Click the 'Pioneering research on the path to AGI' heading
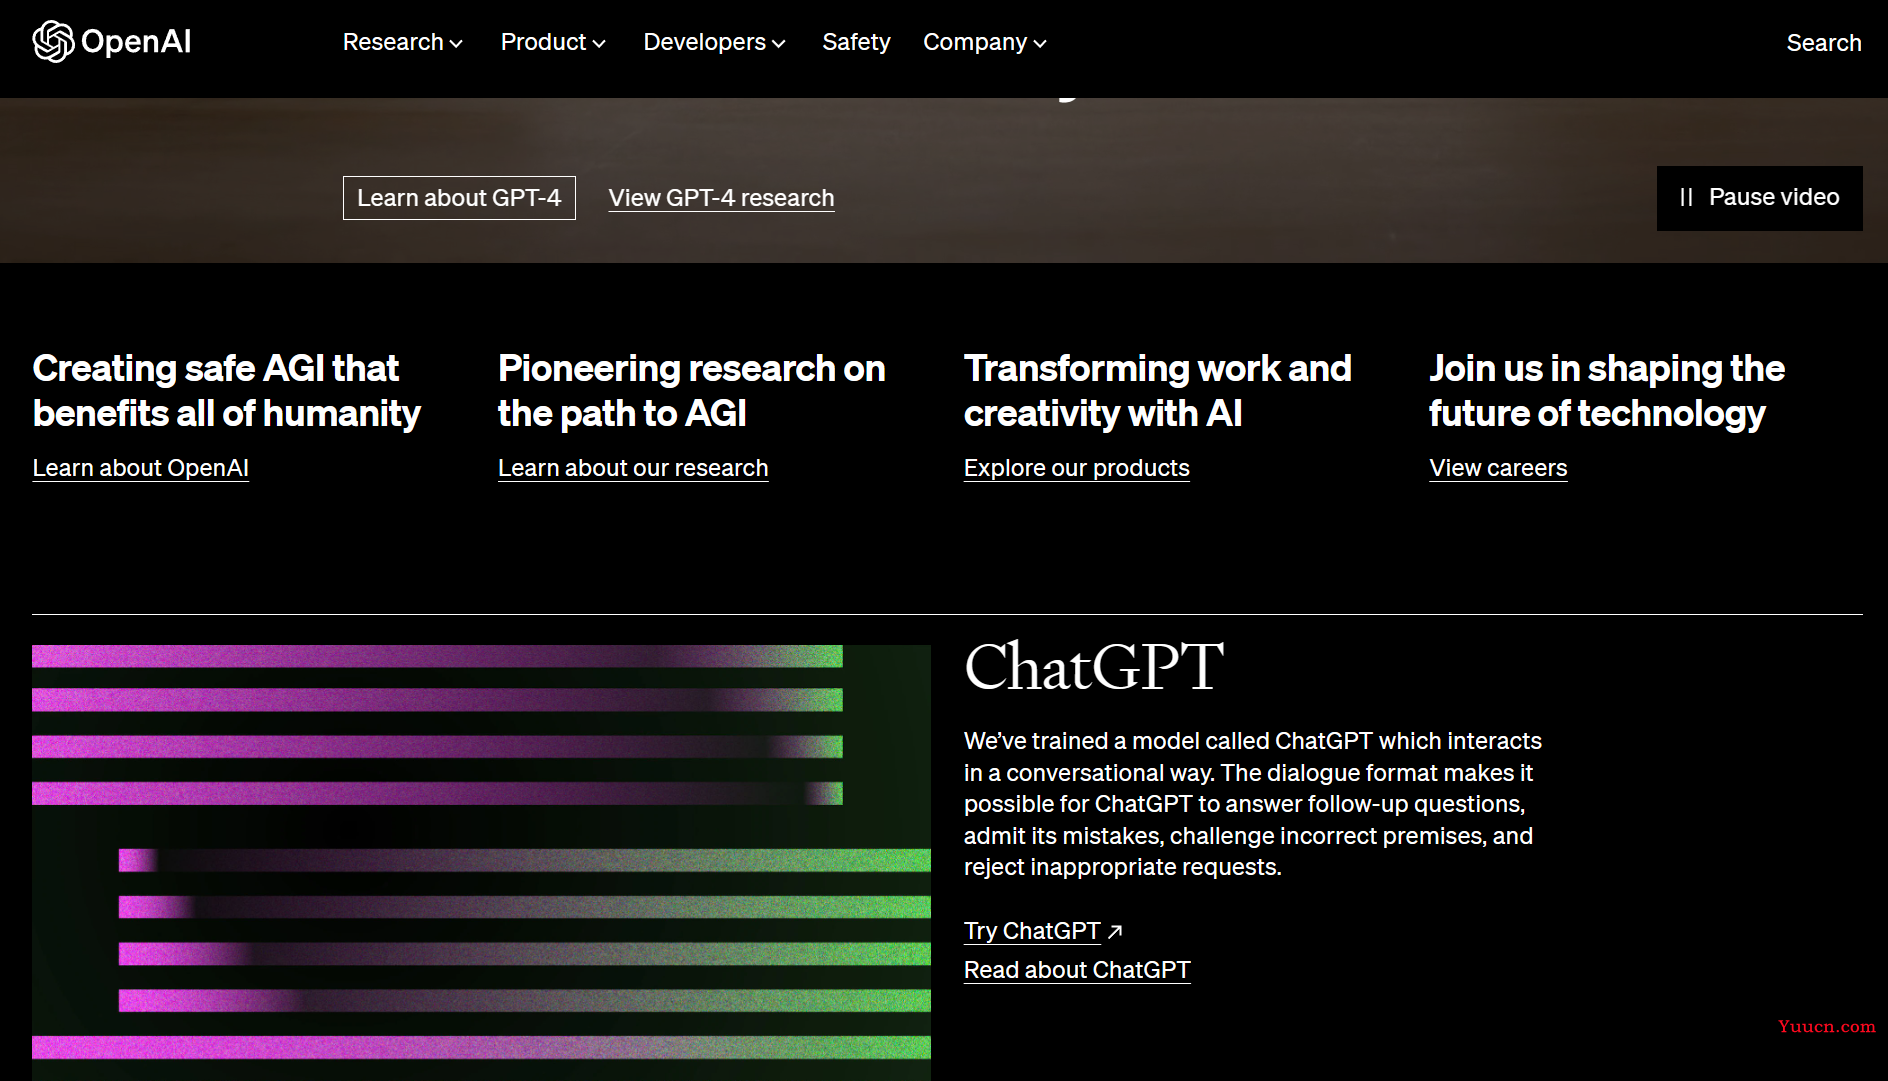Screen dimensions: 1888x1081 692,391
